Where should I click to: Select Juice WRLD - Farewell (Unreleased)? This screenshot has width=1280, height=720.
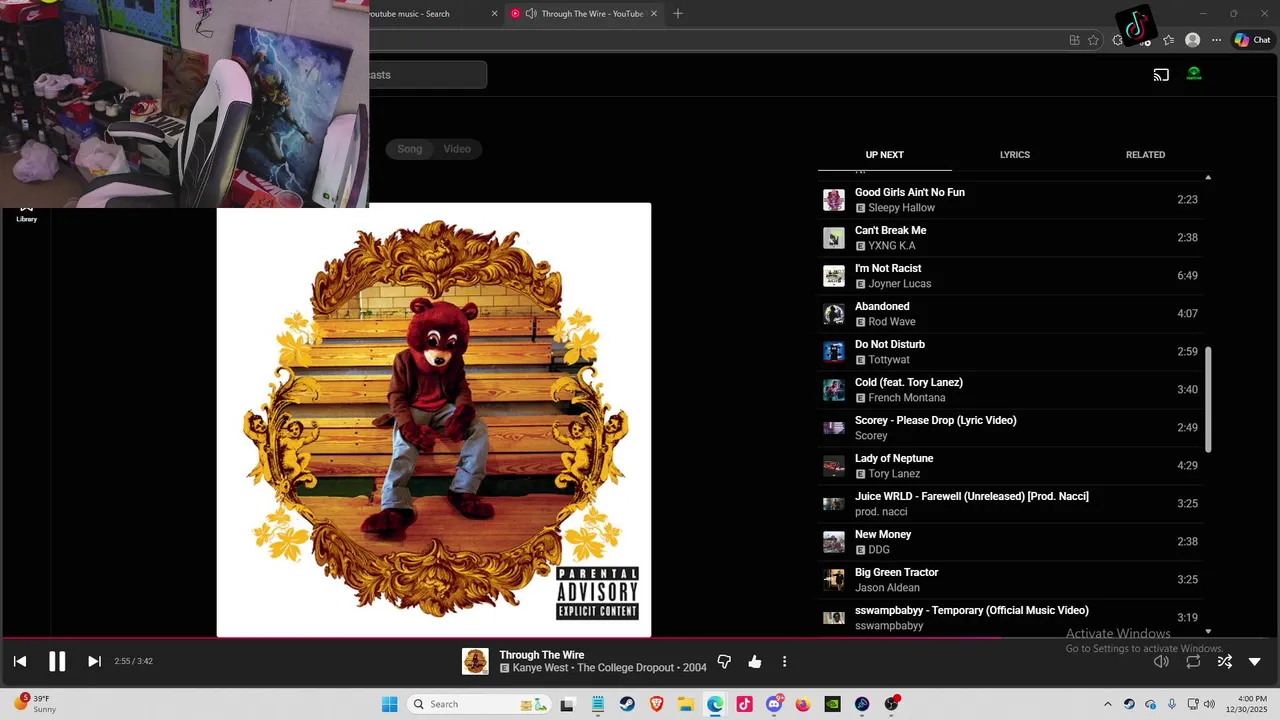pyautogui.click(x=1010, y=504)
